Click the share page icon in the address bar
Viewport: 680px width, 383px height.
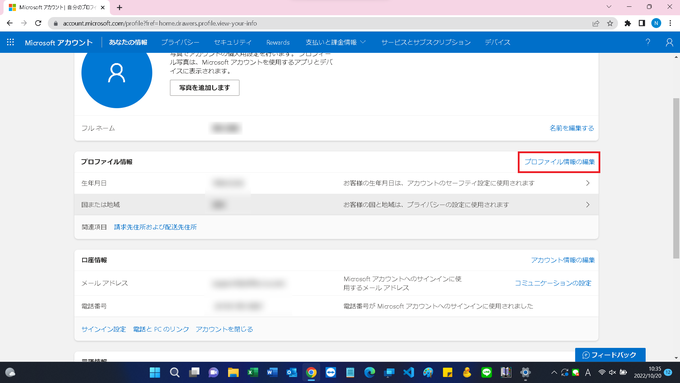click(595, 23)
